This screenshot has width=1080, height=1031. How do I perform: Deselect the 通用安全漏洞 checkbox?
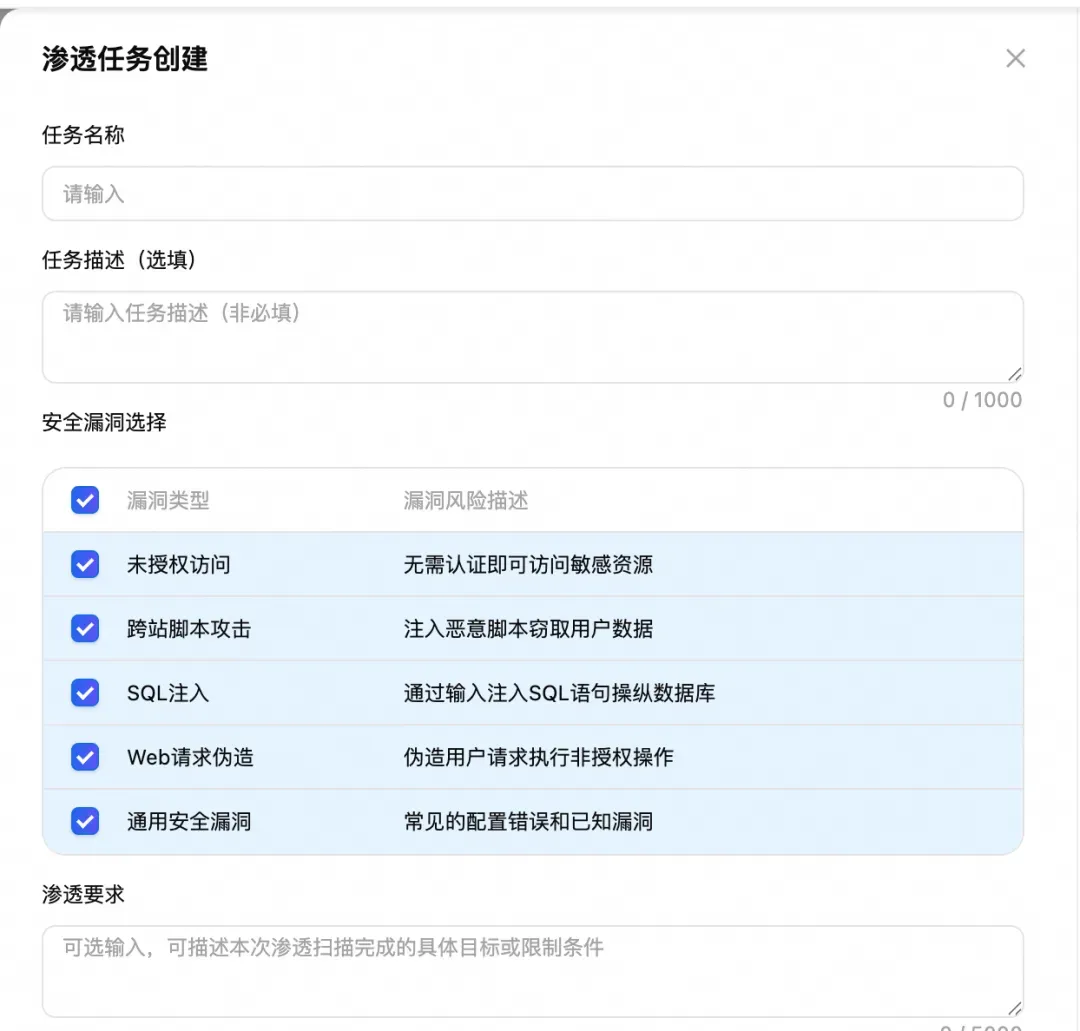[85, 821]
